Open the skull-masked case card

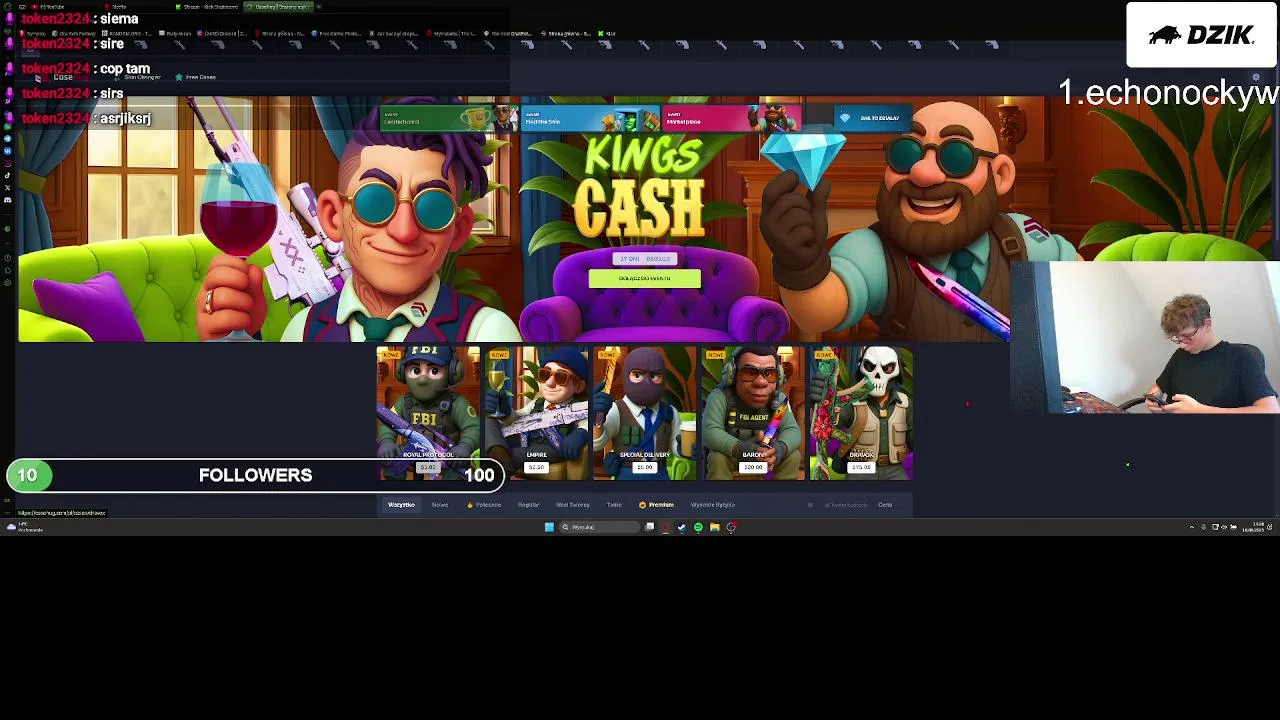(x=861, y=413)
